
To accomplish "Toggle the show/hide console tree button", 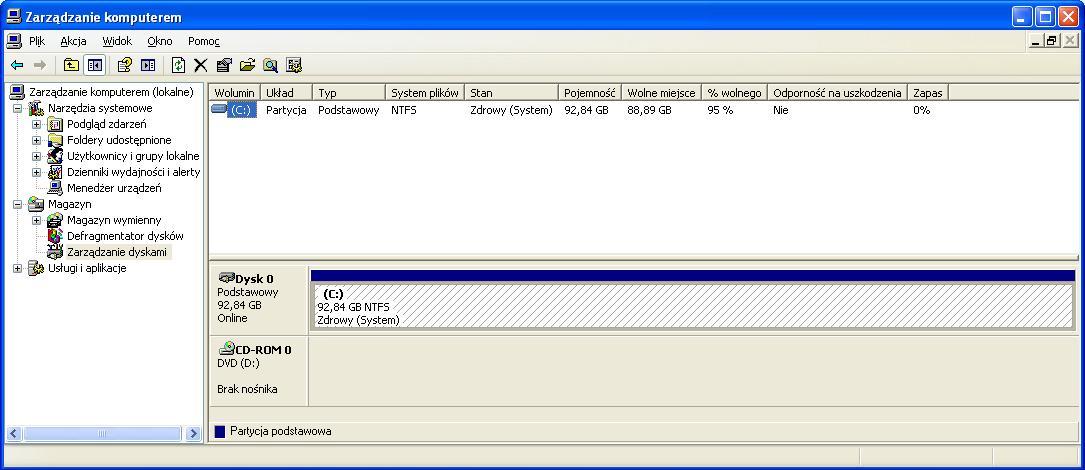I will (x=94, y=65).
